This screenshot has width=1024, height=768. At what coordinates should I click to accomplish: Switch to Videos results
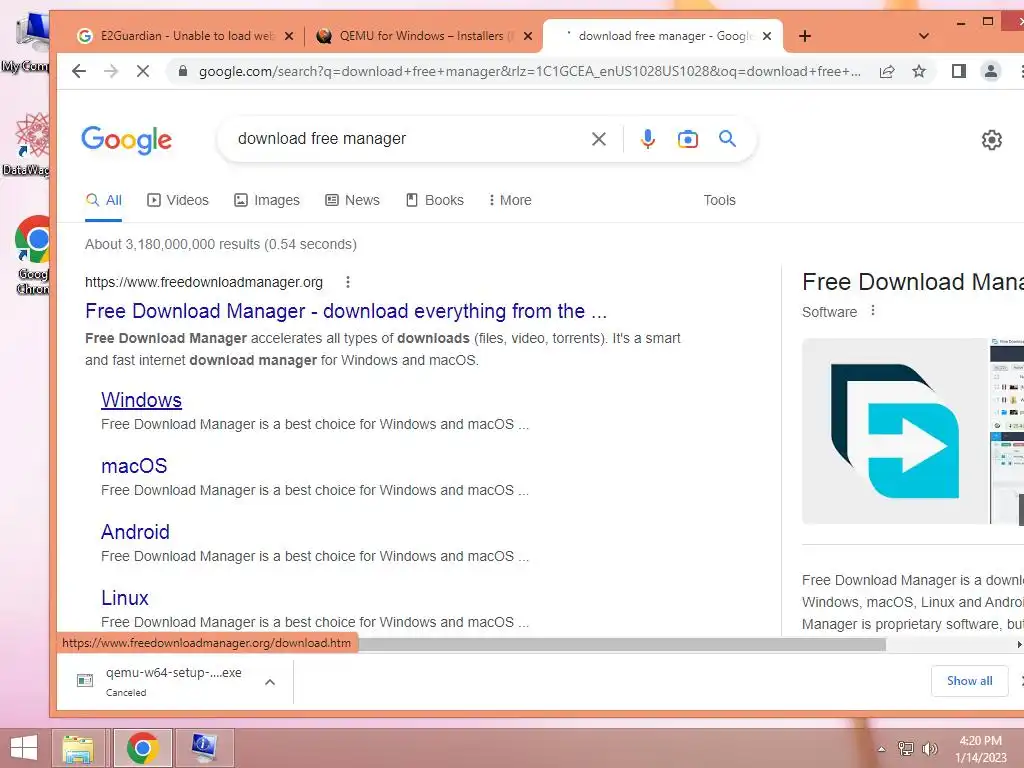178,200
